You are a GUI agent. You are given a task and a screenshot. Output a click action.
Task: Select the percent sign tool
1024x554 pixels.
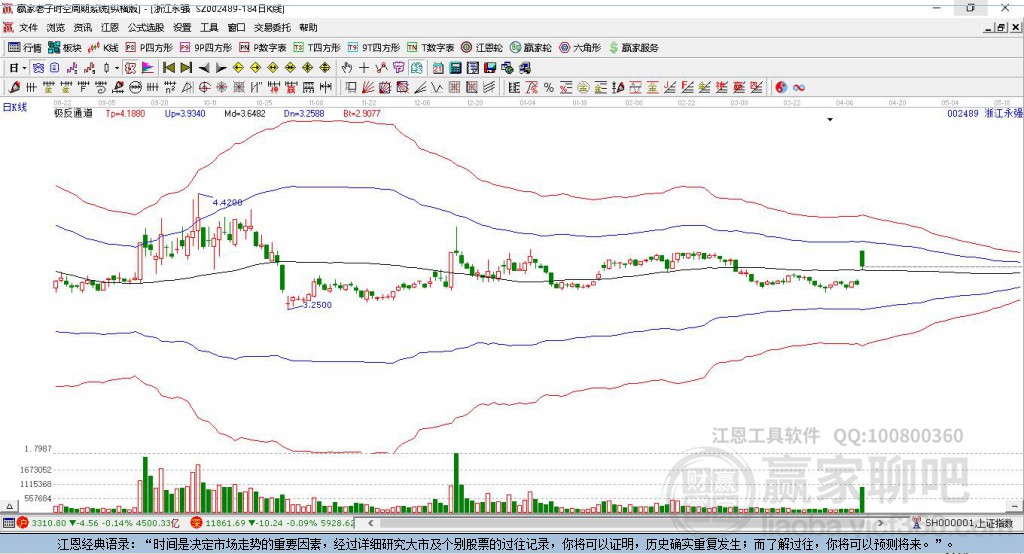click(x=549, y=87)
